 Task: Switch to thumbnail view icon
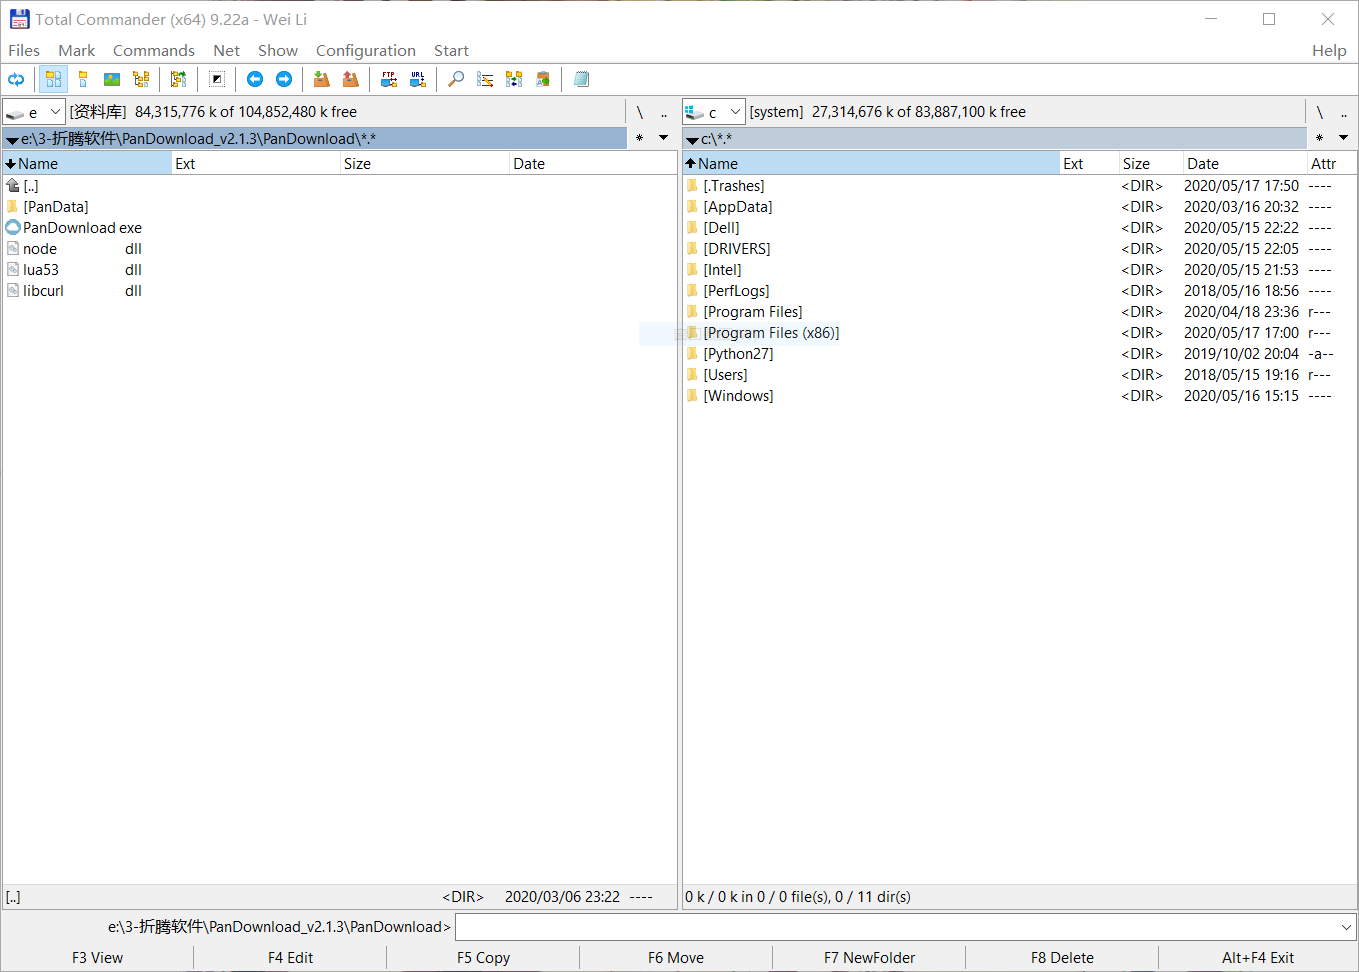tap(112, 79)
